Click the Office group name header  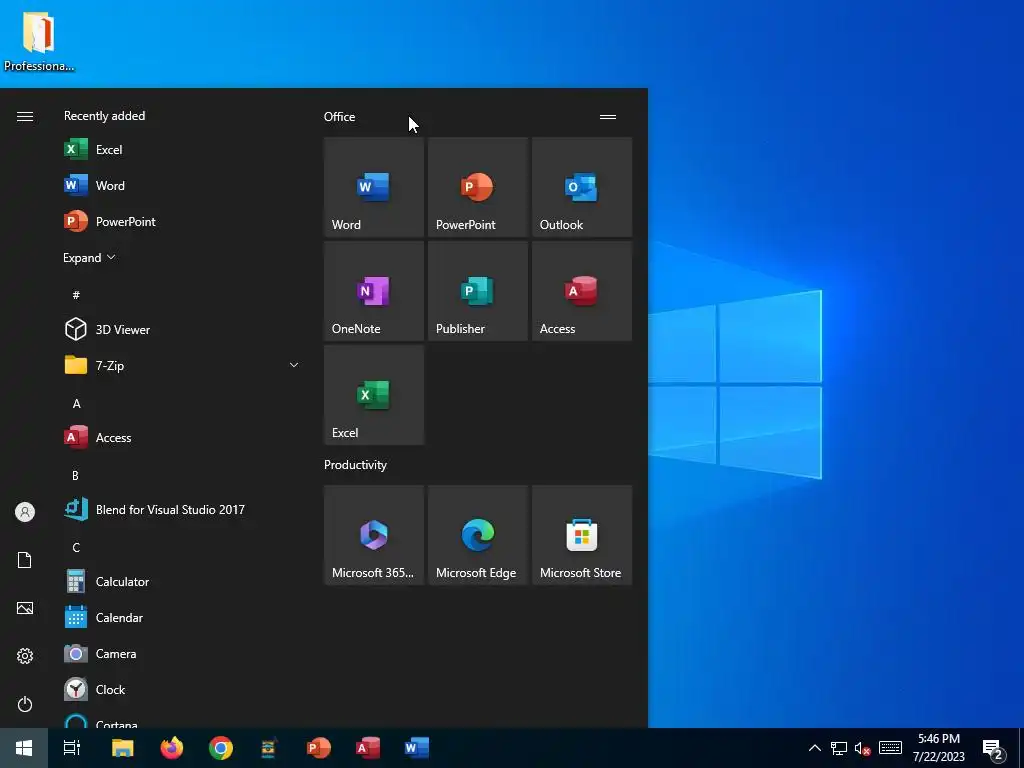tap(340, 117)
